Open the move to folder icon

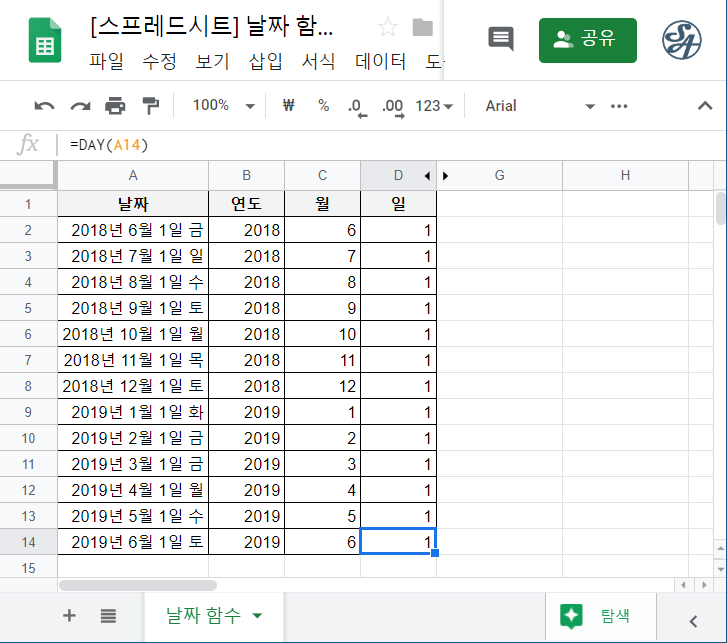click(x=423, y=28)
